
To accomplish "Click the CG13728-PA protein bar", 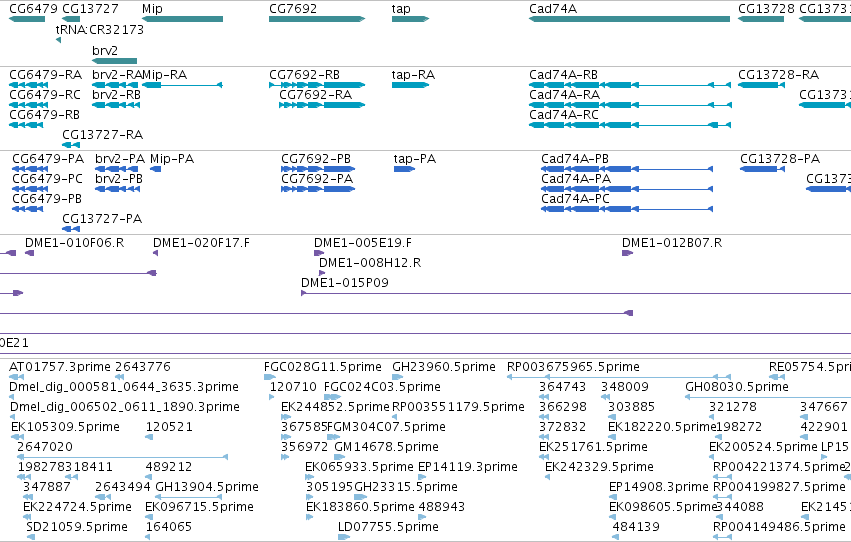I will click(x=762, y=169).
